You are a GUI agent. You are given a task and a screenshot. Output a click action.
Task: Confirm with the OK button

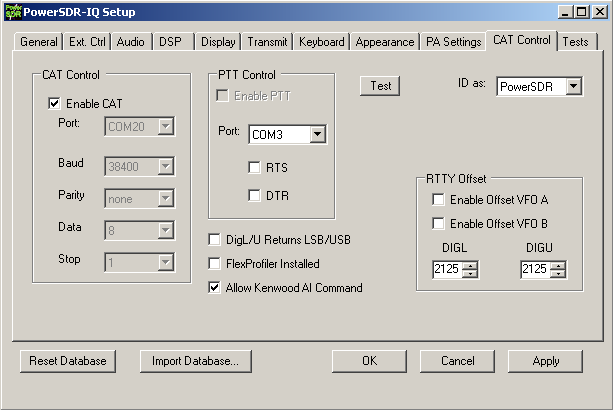tap(369, 361)
